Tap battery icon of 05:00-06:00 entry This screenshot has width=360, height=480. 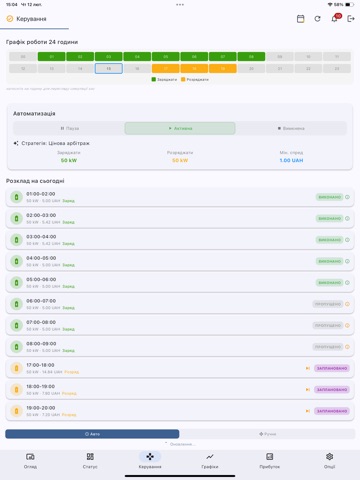tap(16, 283)
